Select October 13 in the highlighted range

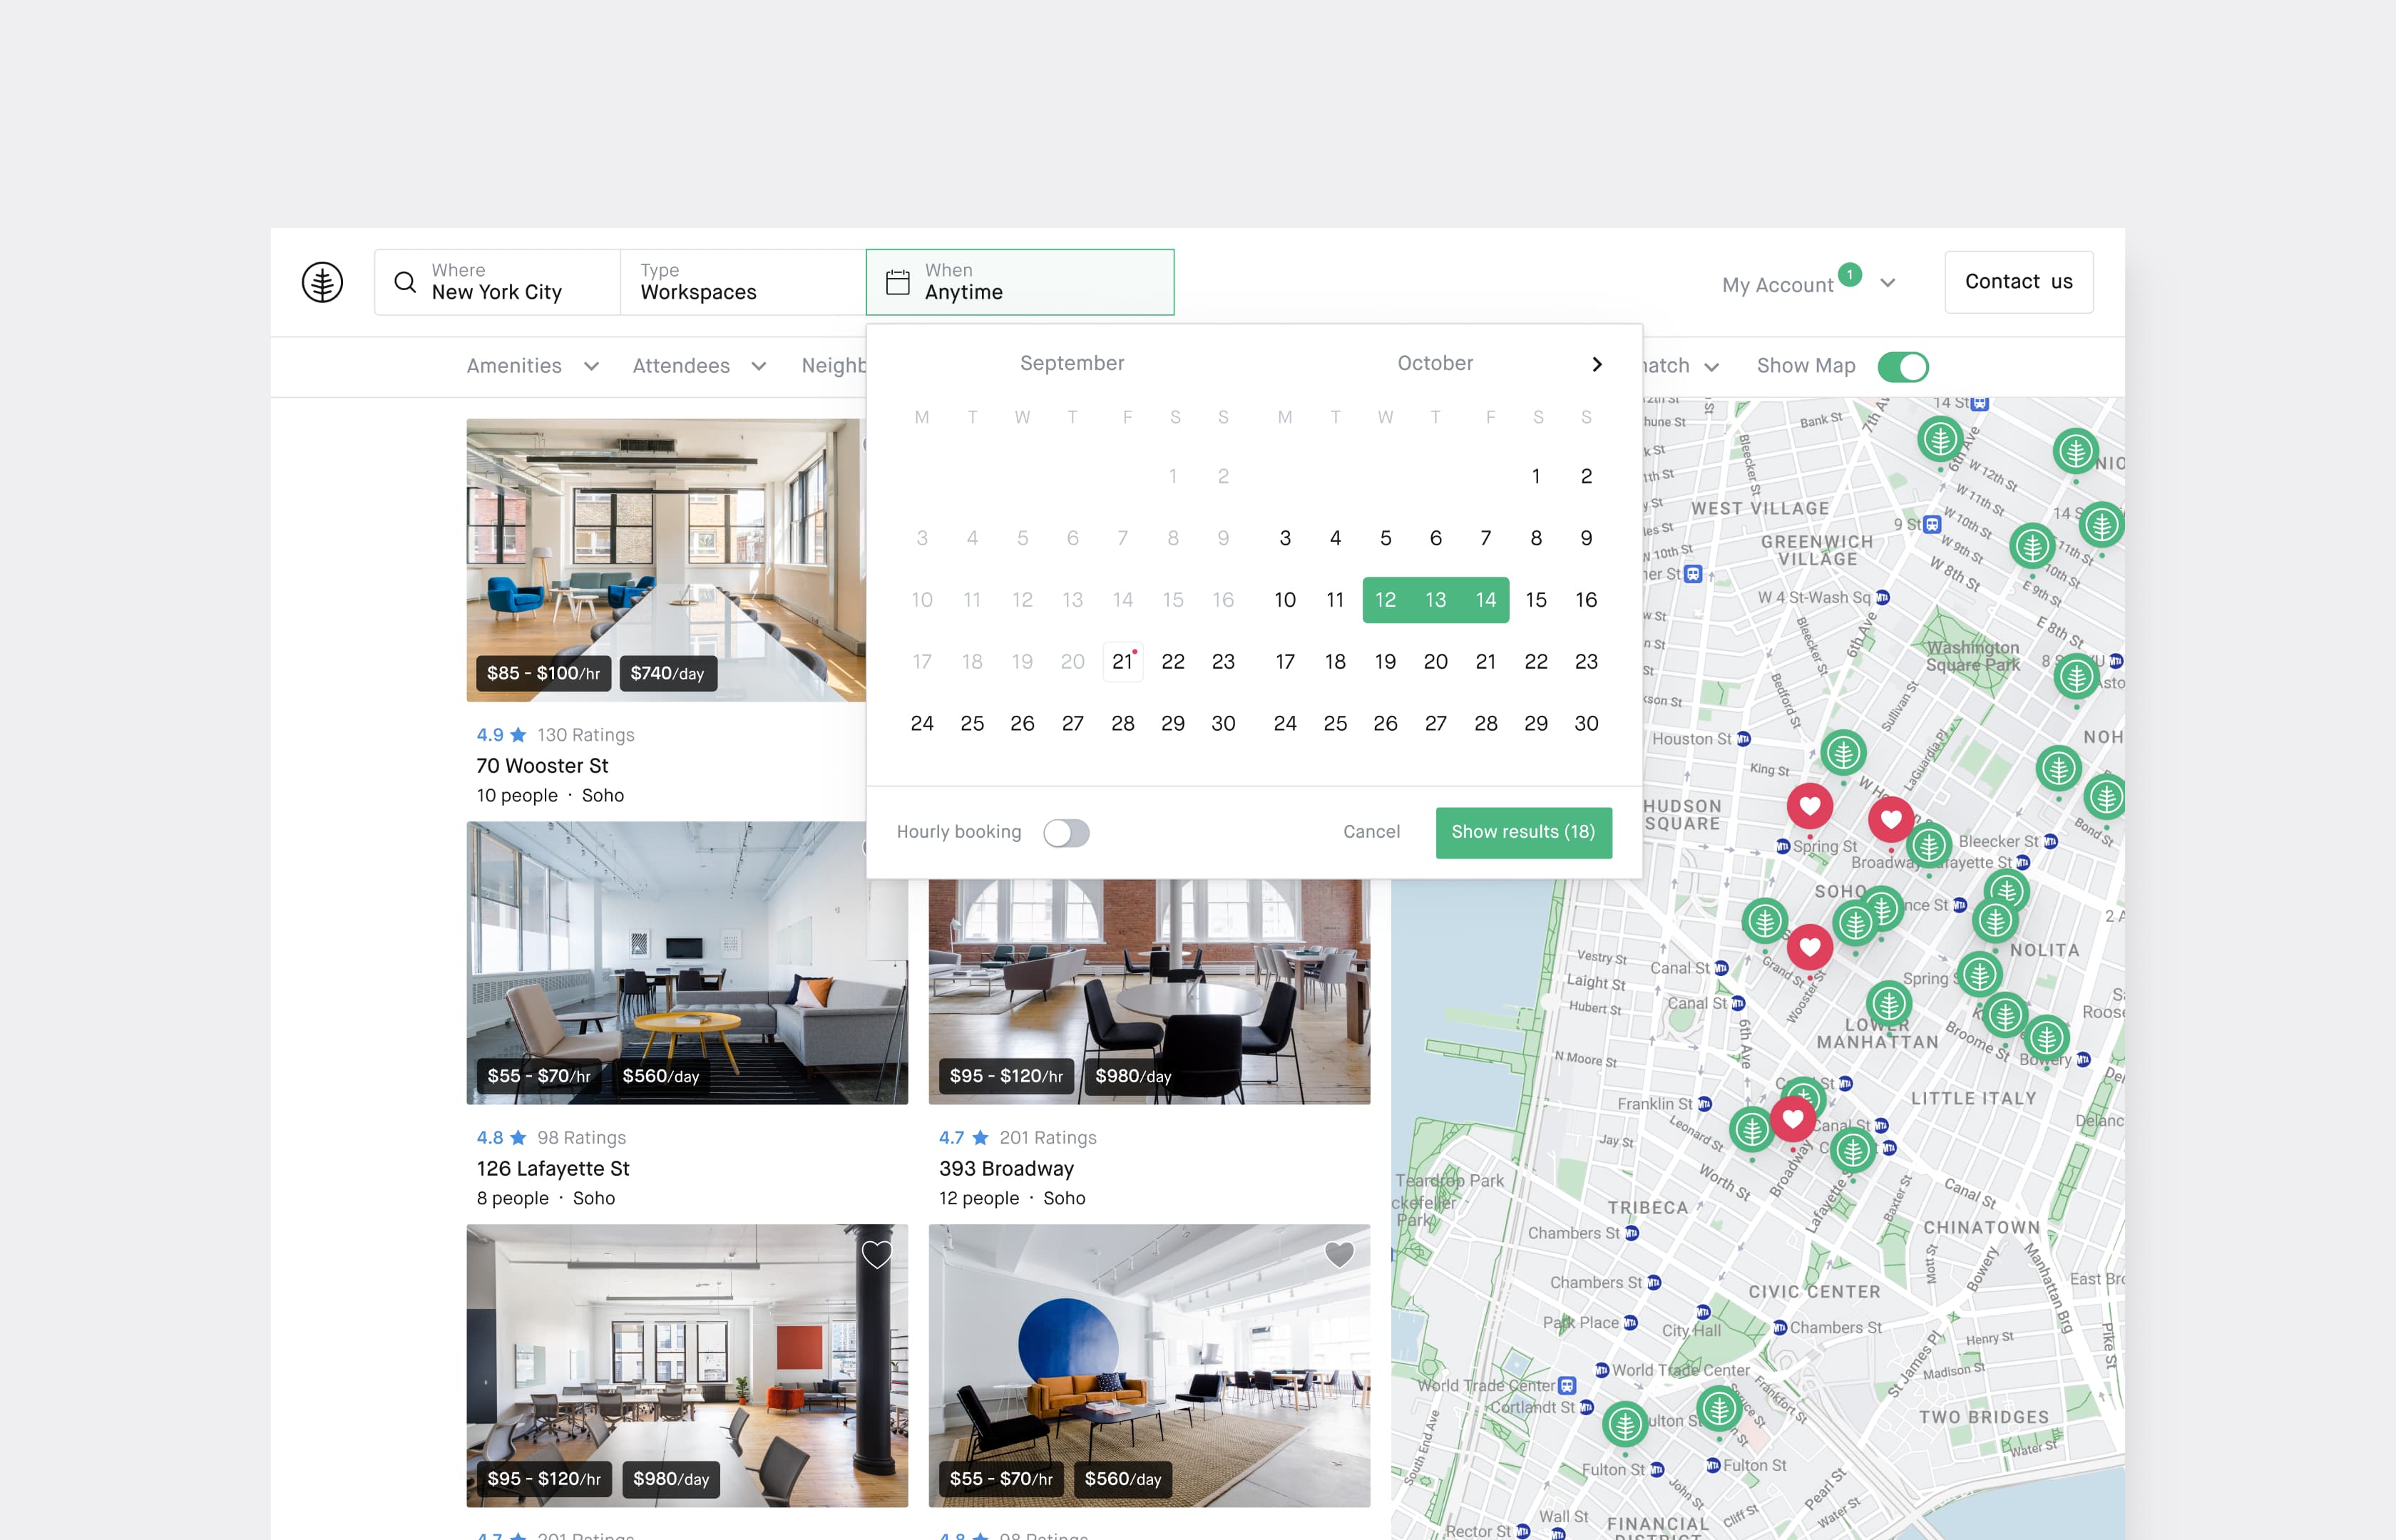(1435, 600)
